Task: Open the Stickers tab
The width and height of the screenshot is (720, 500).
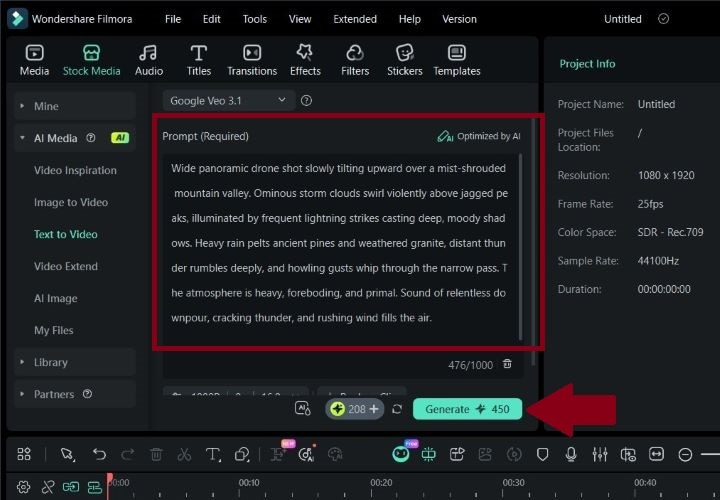Action: coord(405,60)
